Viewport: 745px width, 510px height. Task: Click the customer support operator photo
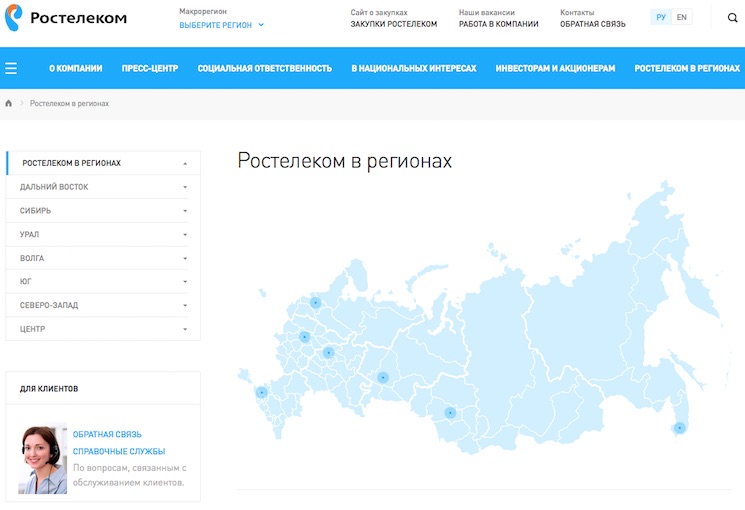pyautogui.click(x=42, y=459)
